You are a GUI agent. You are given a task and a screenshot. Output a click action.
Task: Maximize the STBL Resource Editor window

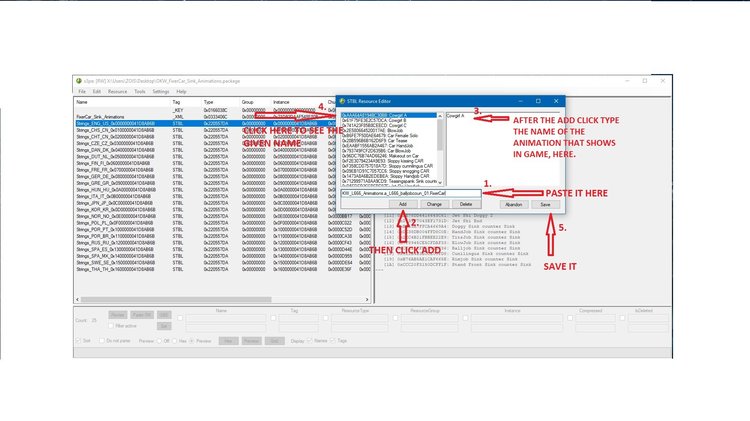pyautogui.click(x=538, y=101)
